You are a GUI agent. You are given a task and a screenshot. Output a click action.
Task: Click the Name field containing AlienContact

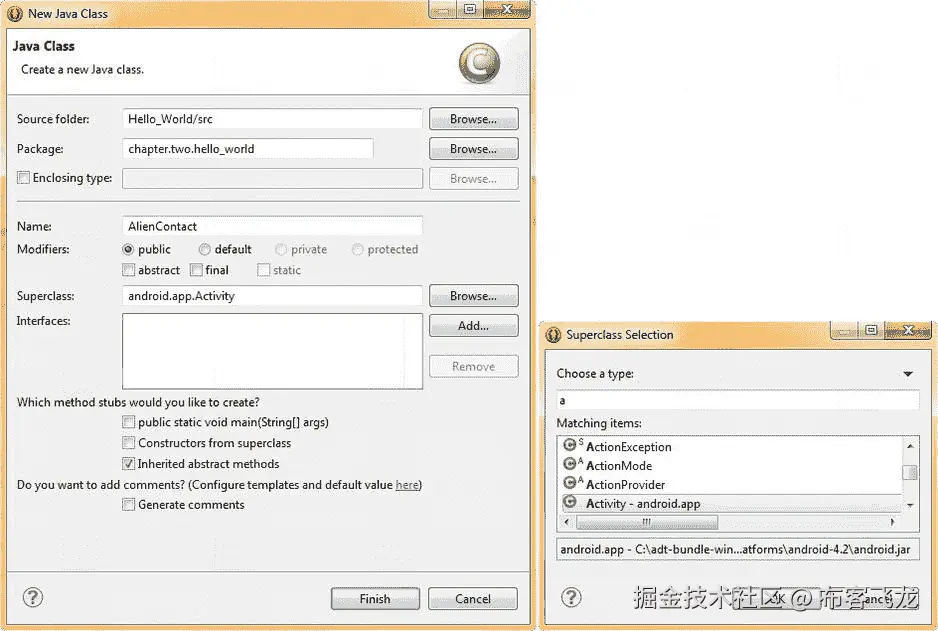(x=272, y=226)
